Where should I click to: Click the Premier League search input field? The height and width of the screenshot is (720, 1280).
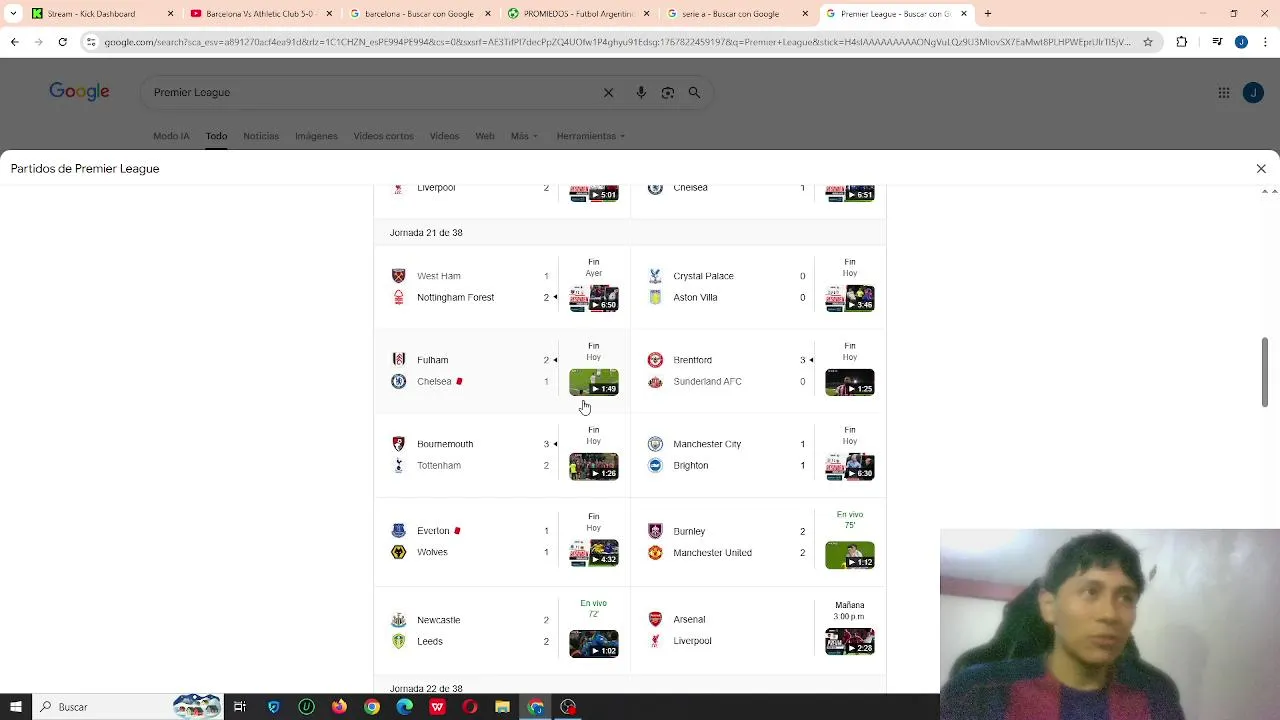(372, 92)
